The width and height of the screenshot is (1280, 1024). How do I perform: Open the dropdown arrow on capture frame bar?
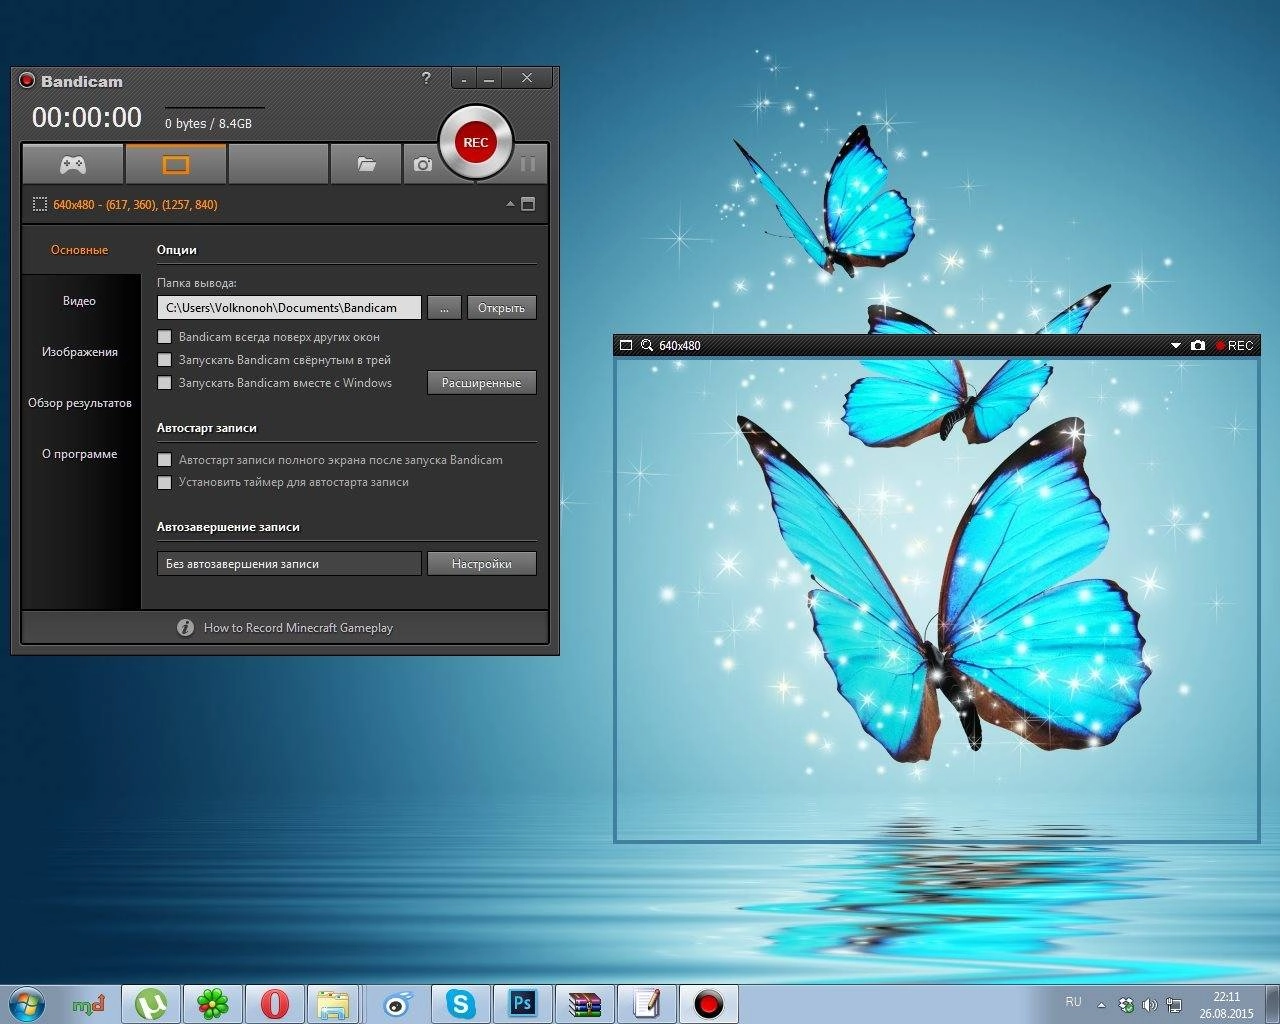[1176, 346]
